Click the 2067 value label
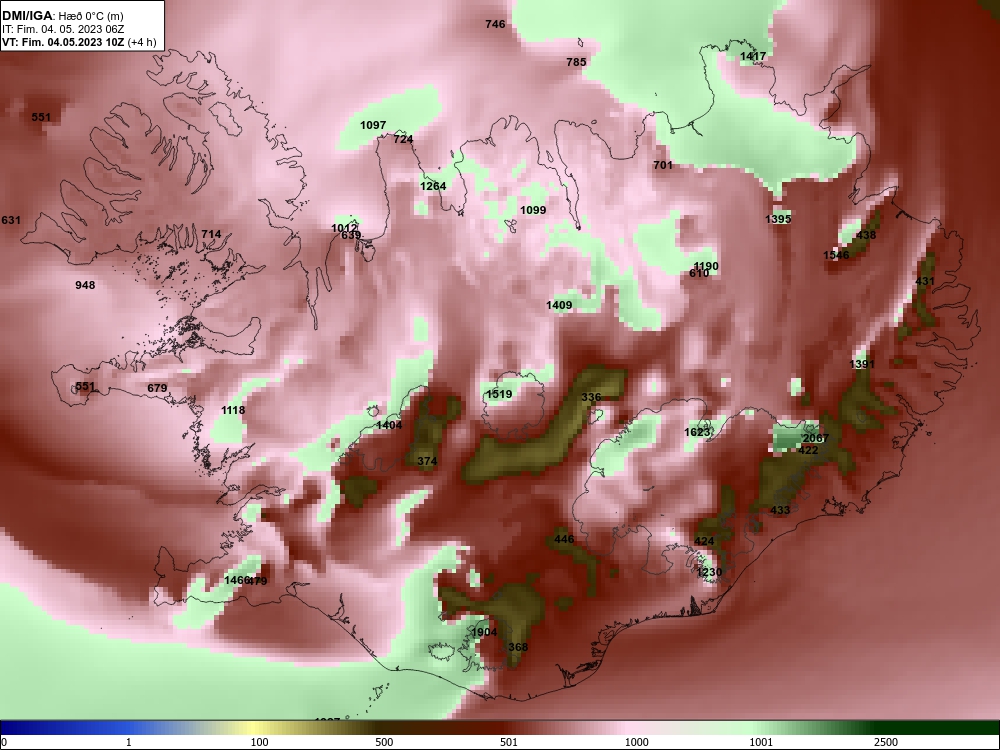This screenshot has height=750, width=1000. click(815, 438)
